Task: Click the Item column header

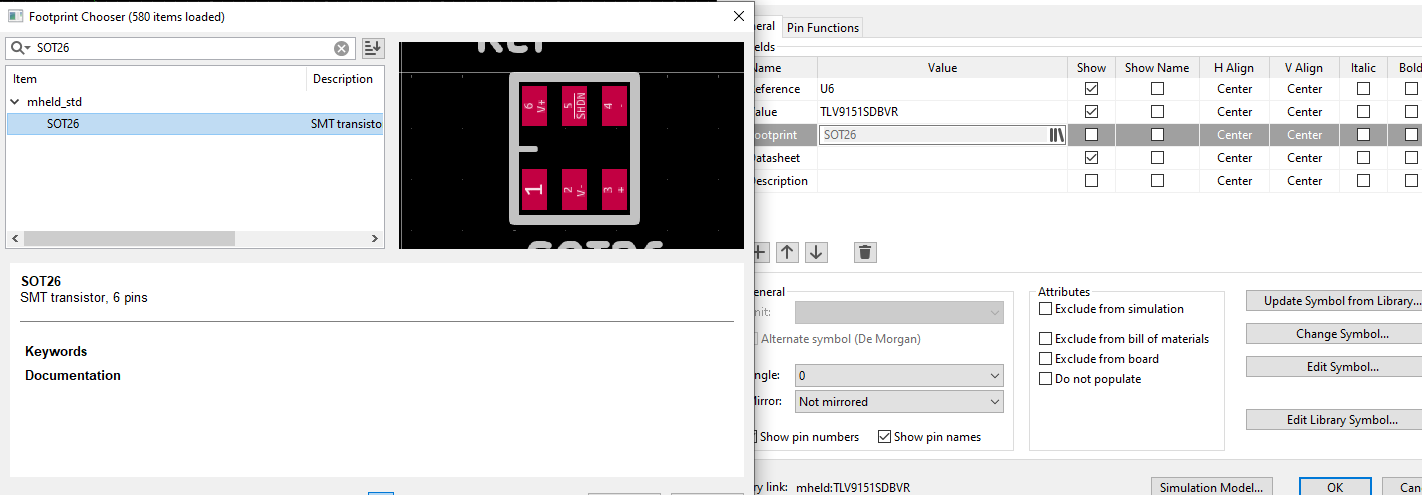Action: (x=157, y=79)
